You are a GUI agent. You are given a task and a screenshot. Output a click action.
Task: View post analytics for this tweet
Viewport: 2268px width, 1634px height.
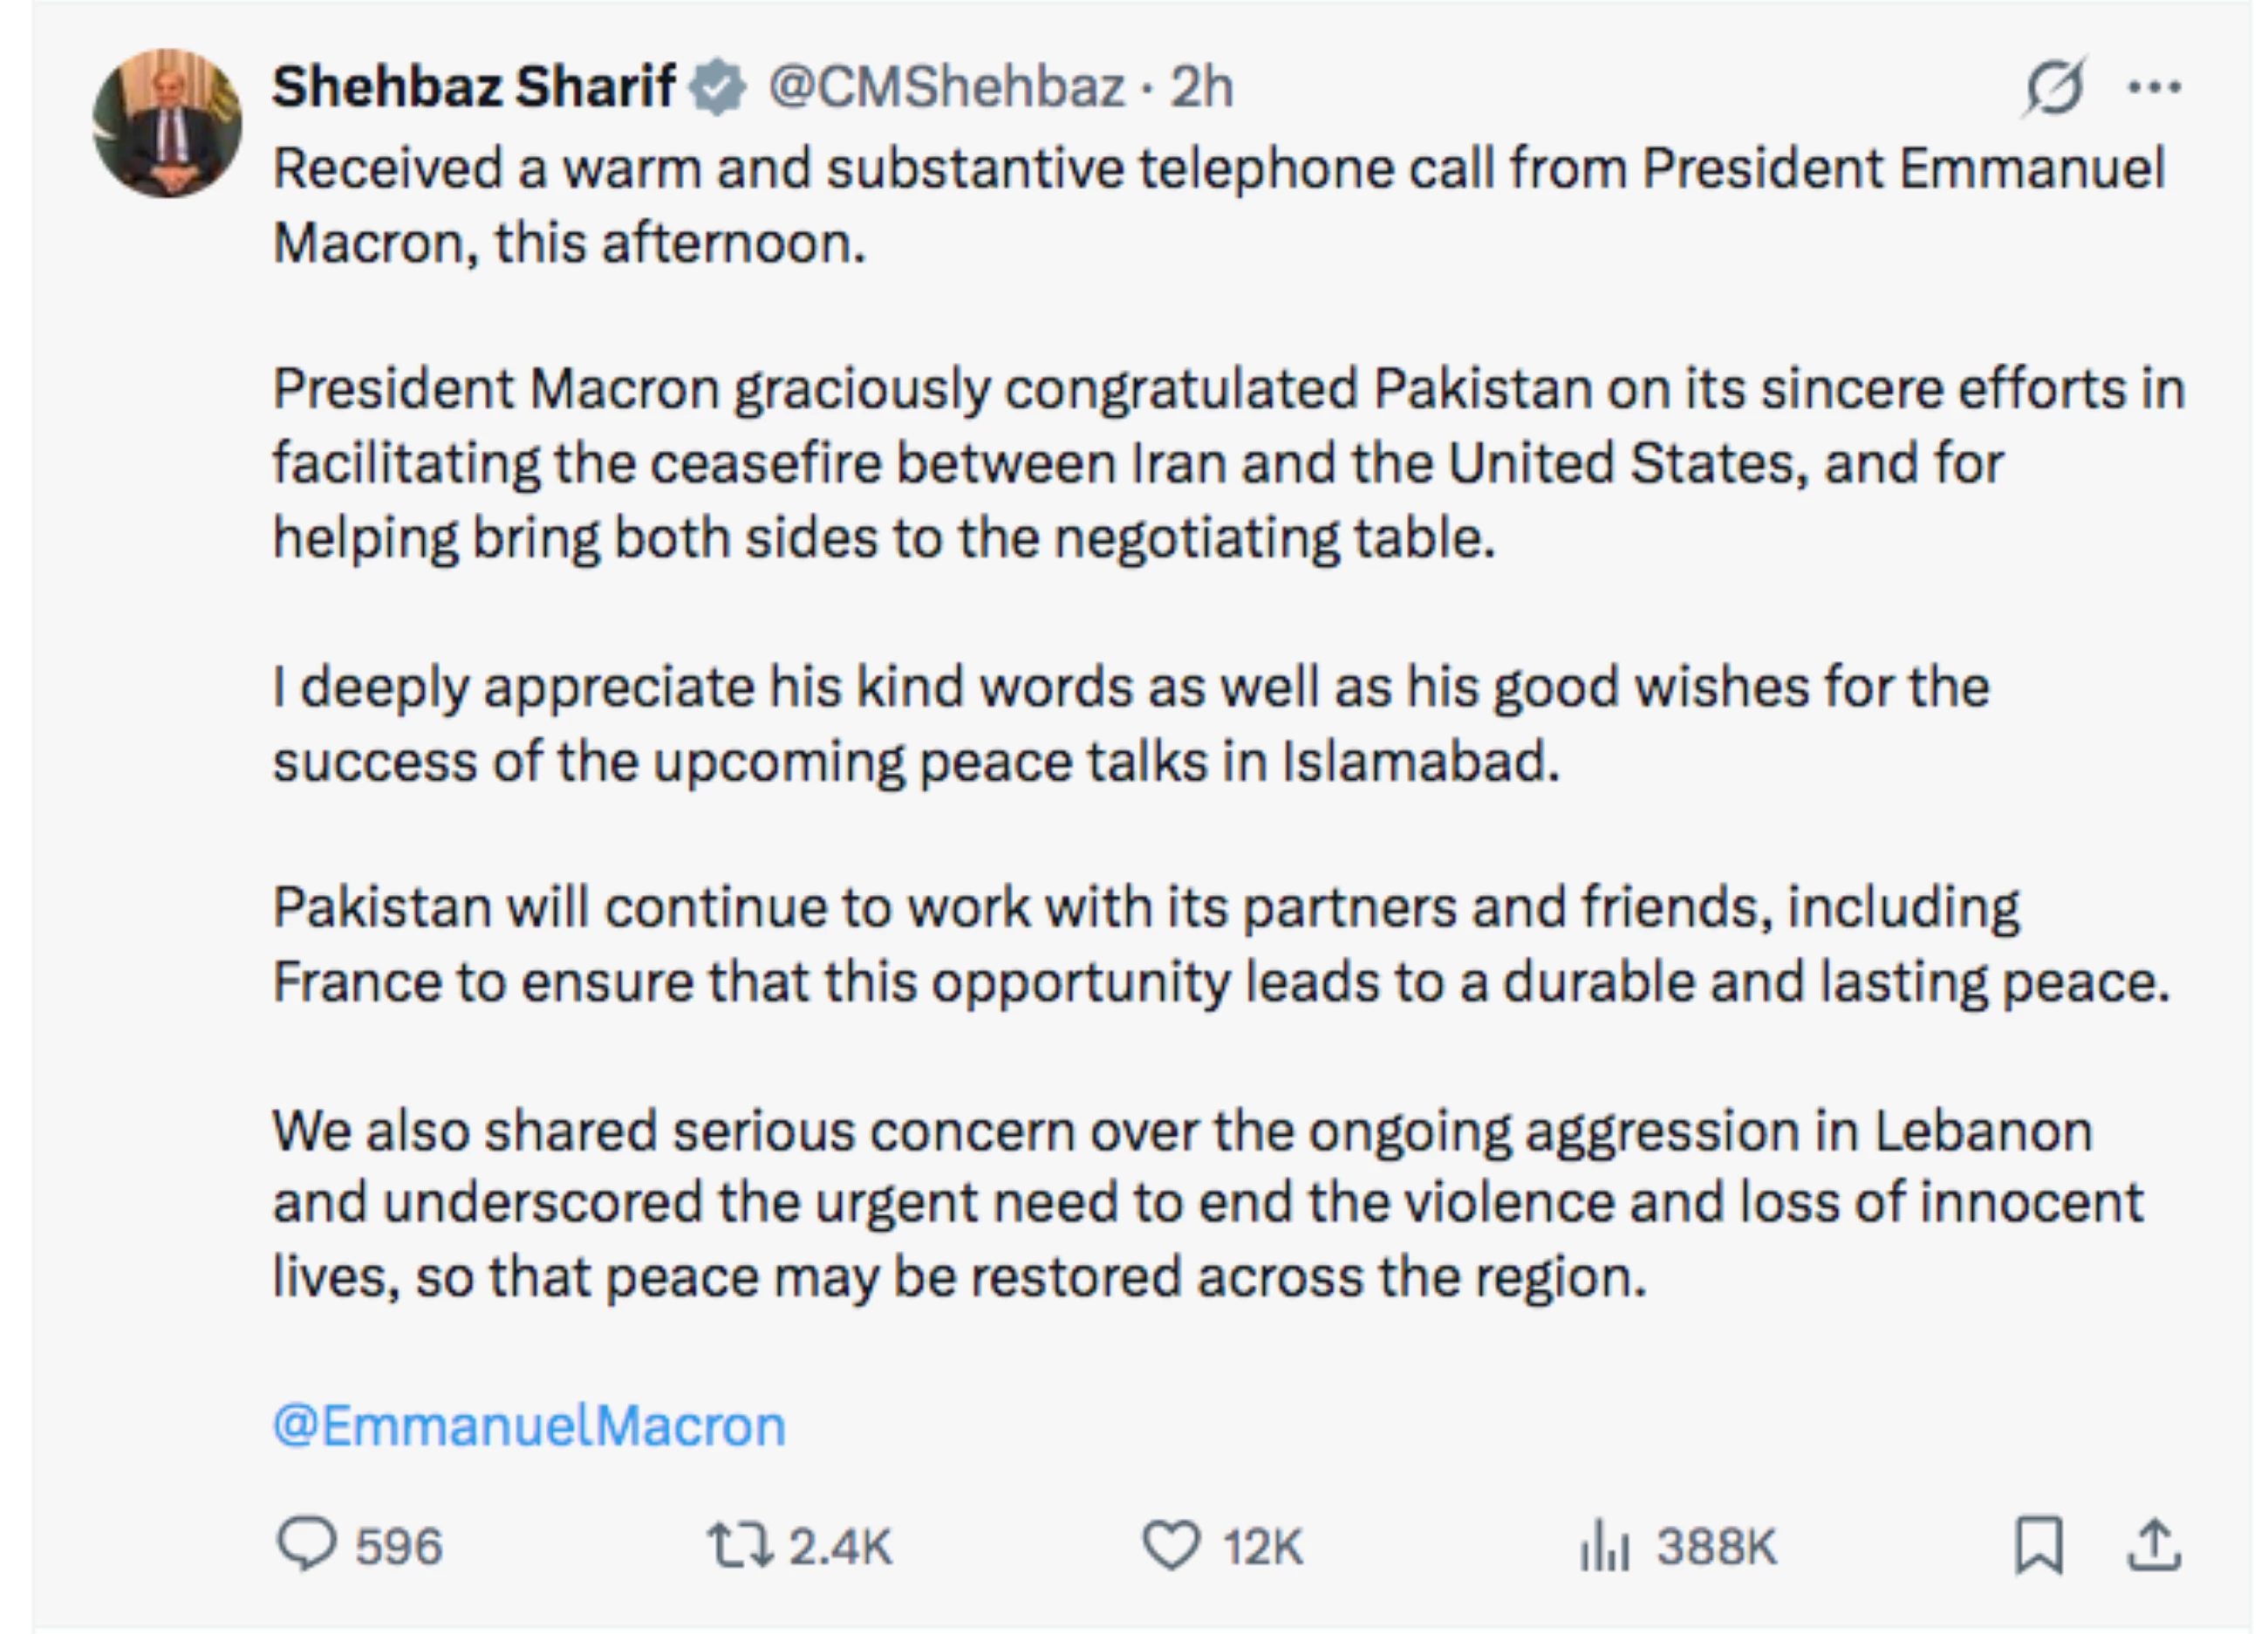1607,1546
